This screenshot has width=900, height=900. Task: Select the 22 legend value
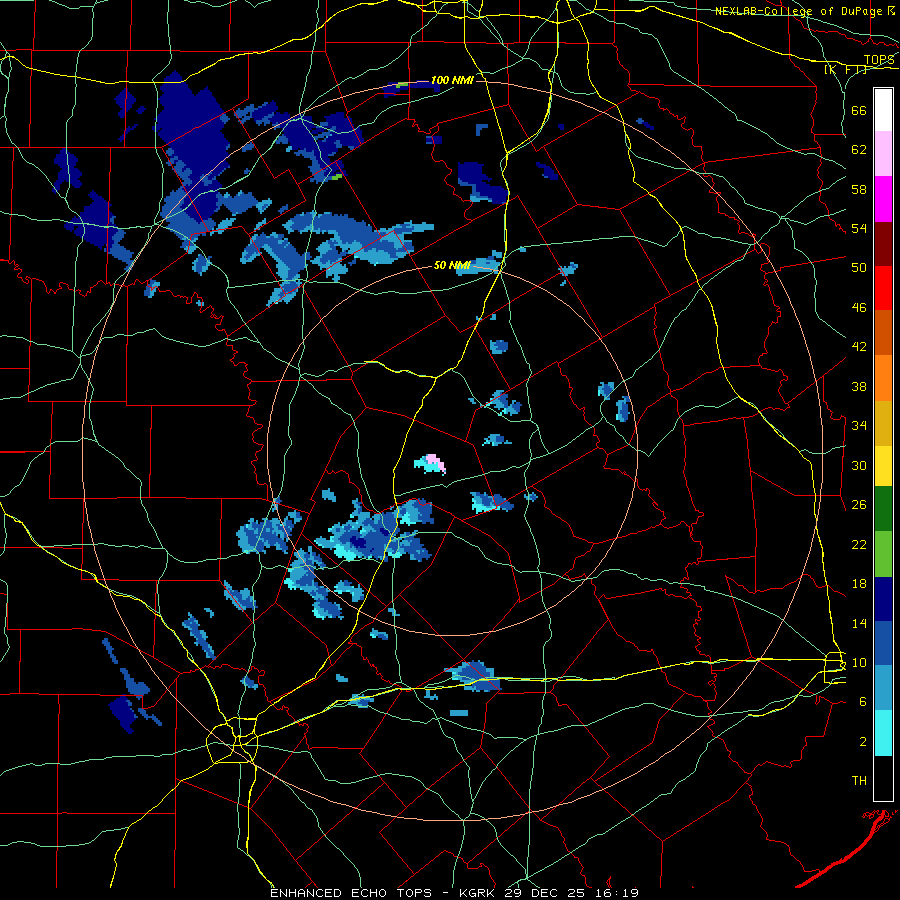pyautogui.click(x=859, y=544)
